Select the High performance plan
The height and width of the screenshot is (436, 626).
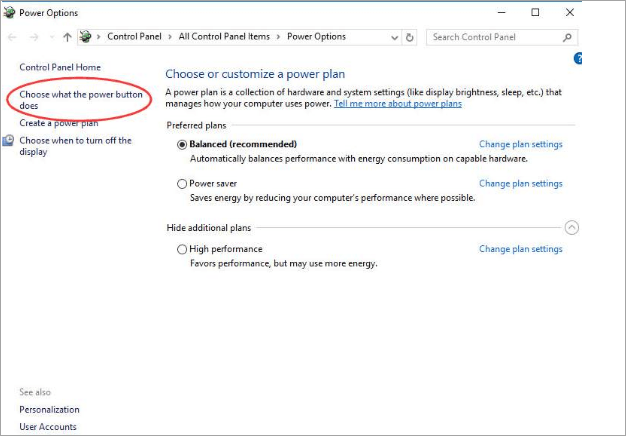pyautogui.click(x=182, y=249)
